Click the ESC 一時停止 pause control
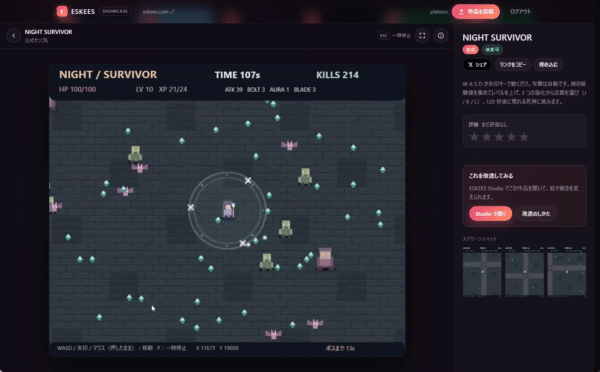600x372 pixels. (394, 36)
